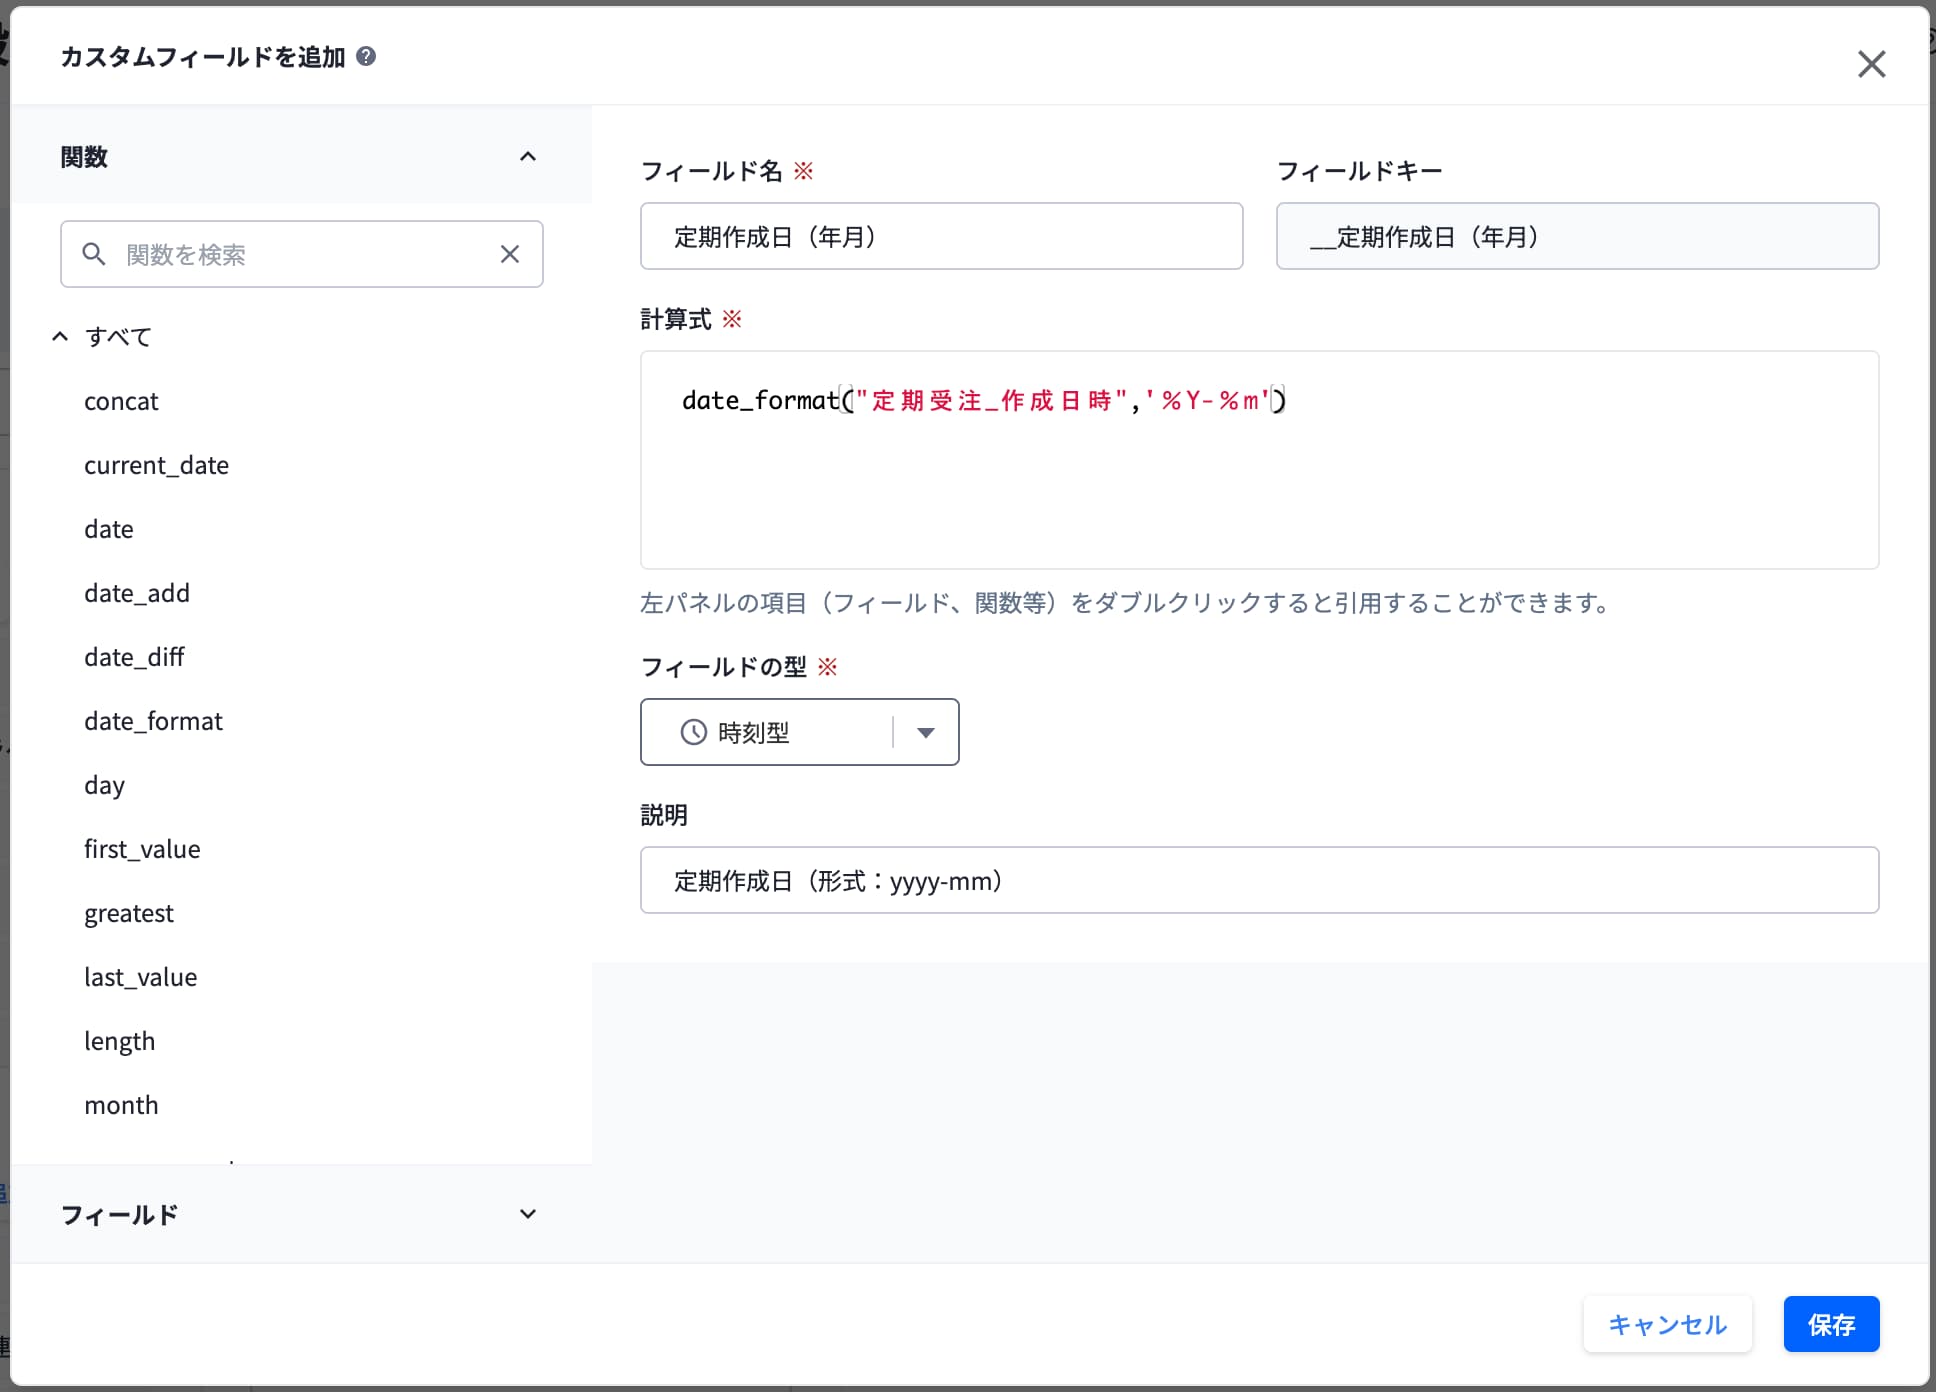Clear the function search box with the X icon

[510, 254]
